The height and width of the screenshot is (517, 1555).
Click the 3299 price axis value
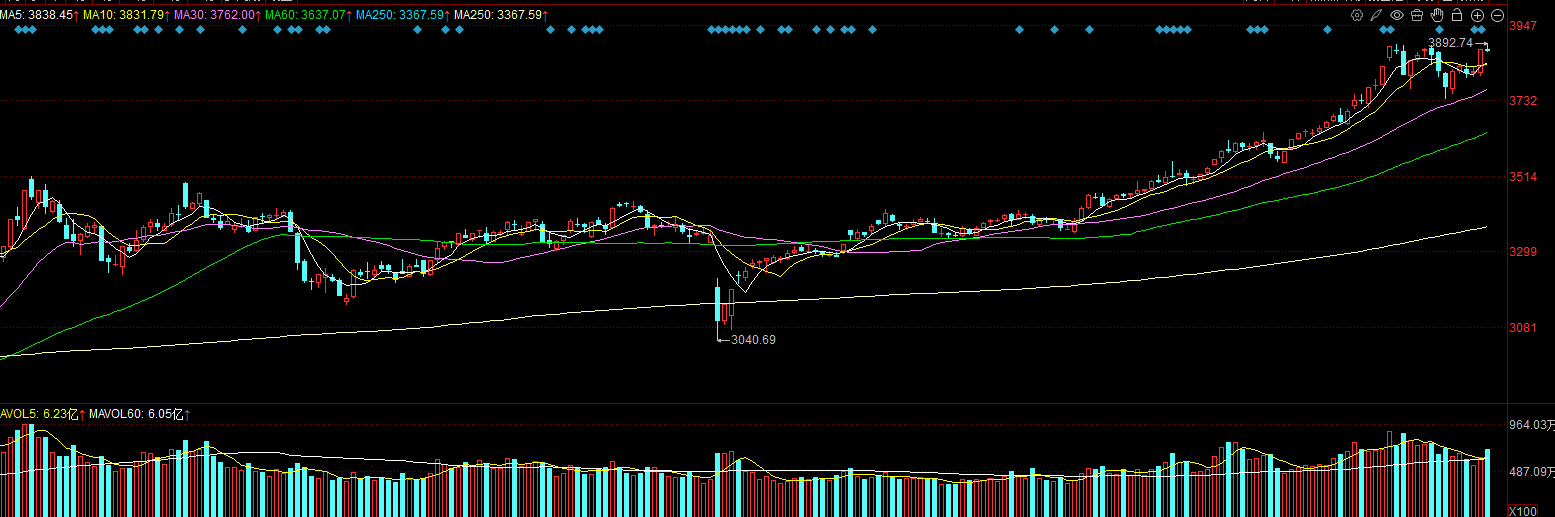click(1523, 252)
